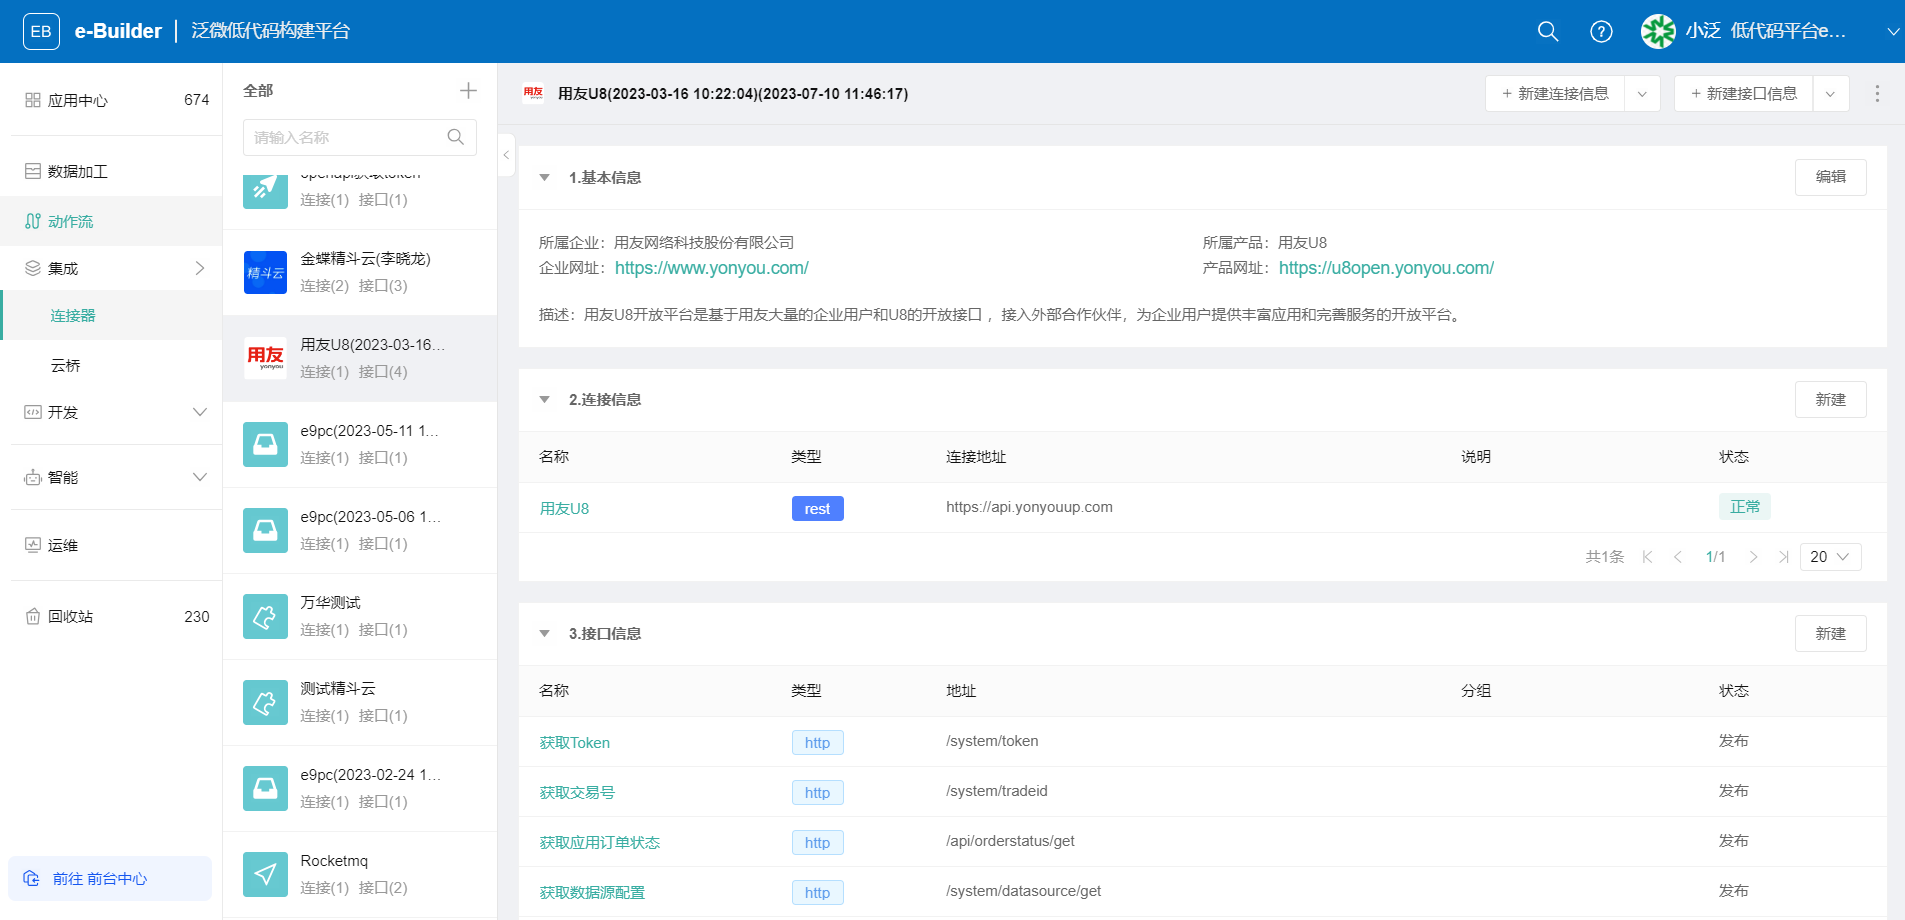
Task: Click the user avatar next to 小泛
Action: pos(1658,31)
